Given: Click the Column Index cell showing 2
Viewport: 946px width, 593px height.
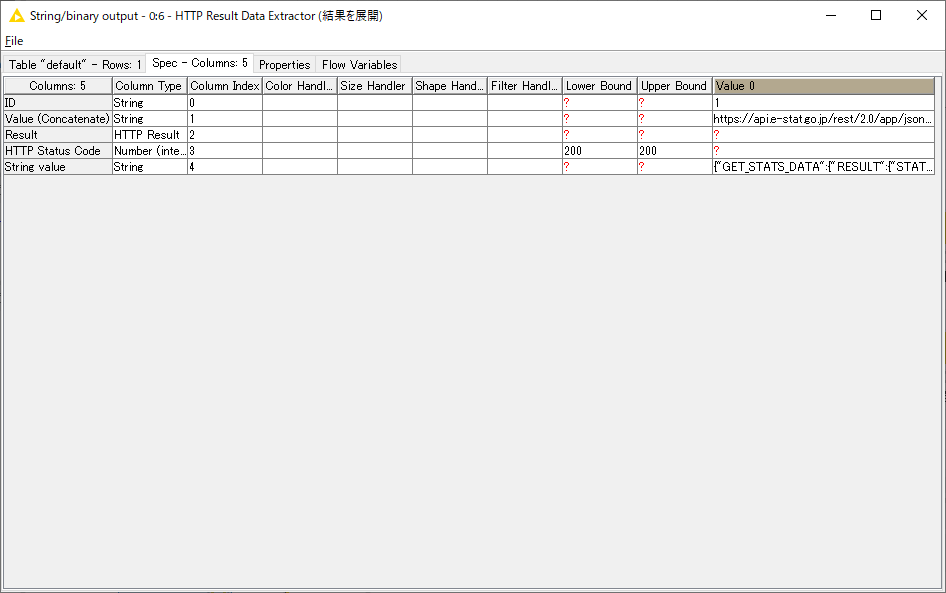Looking at the screenshot, I should (225, 135).
